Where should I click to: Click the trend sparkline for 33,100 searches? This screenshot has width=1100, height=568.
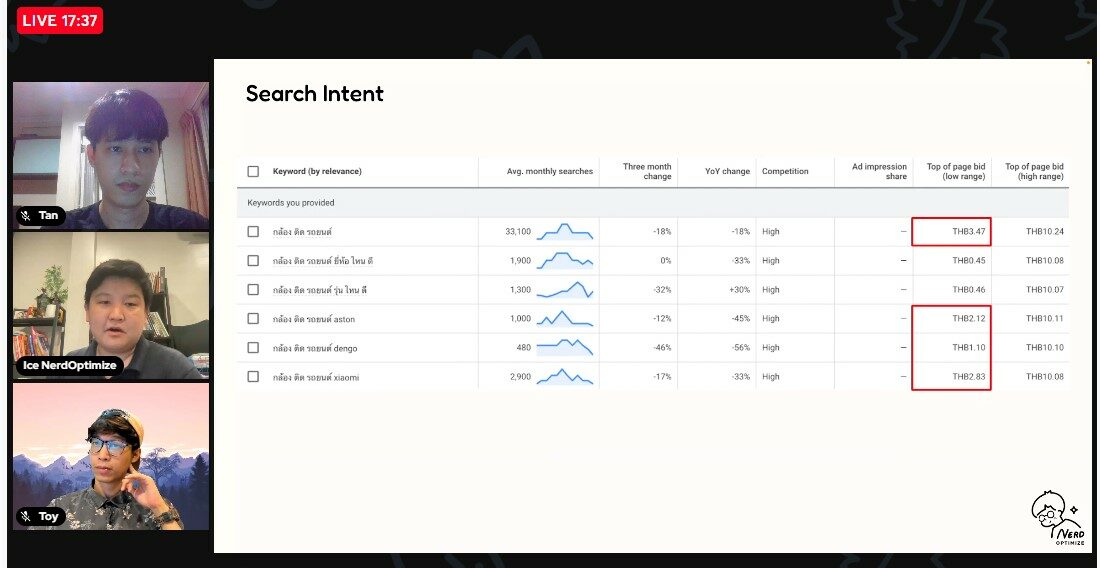565,232
